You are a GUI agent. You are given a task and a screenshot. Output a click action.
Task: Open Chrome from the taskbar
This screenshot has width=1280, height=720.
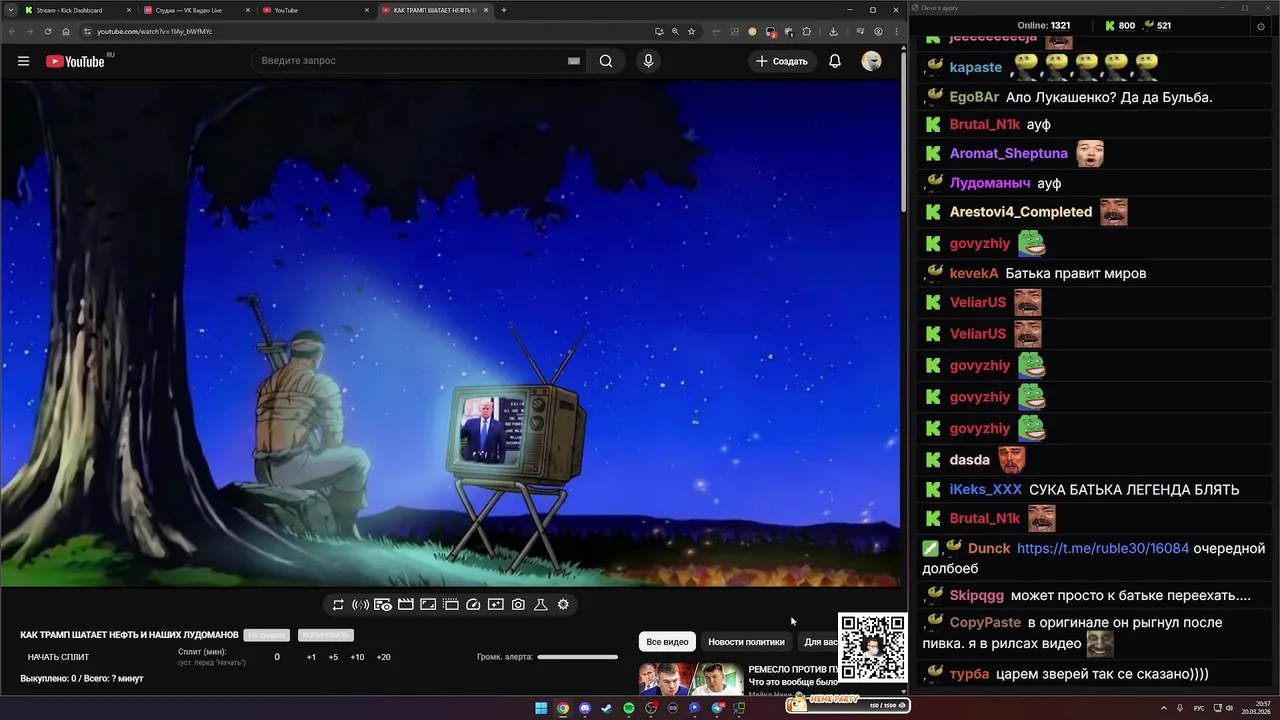(x=563, y=708)
